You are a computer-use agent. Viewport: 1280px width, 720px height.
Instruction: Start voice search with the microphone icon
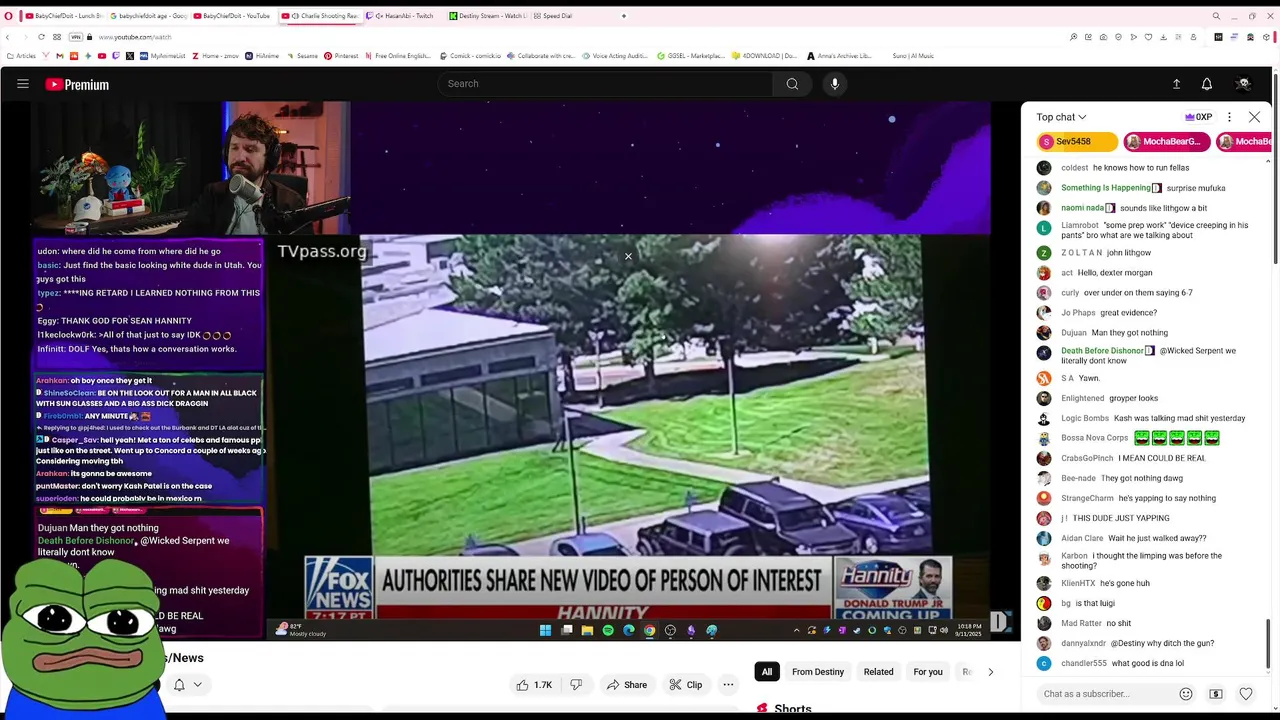[x=835, y=84]
